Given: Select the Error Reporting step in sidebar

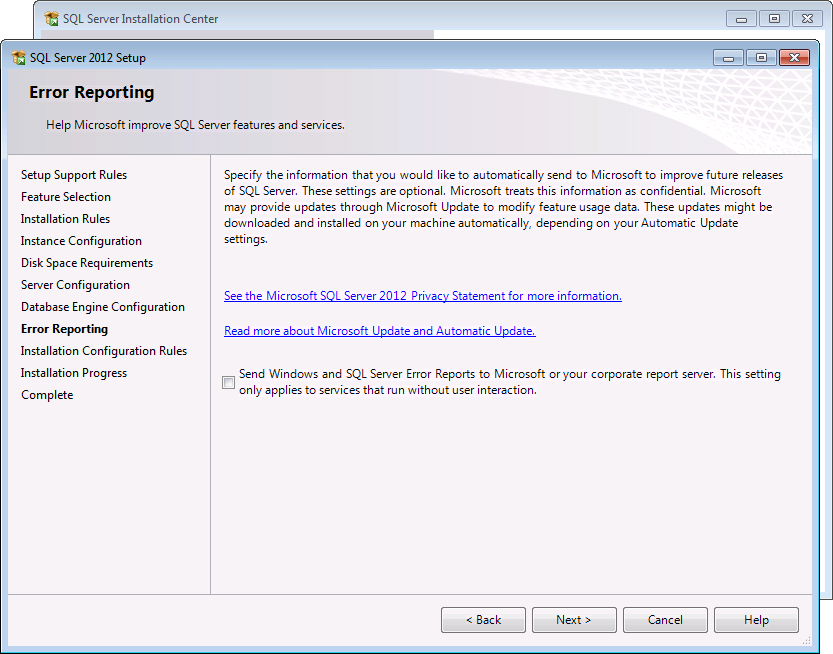Looking at the screenshot, I should pos(64,329).
